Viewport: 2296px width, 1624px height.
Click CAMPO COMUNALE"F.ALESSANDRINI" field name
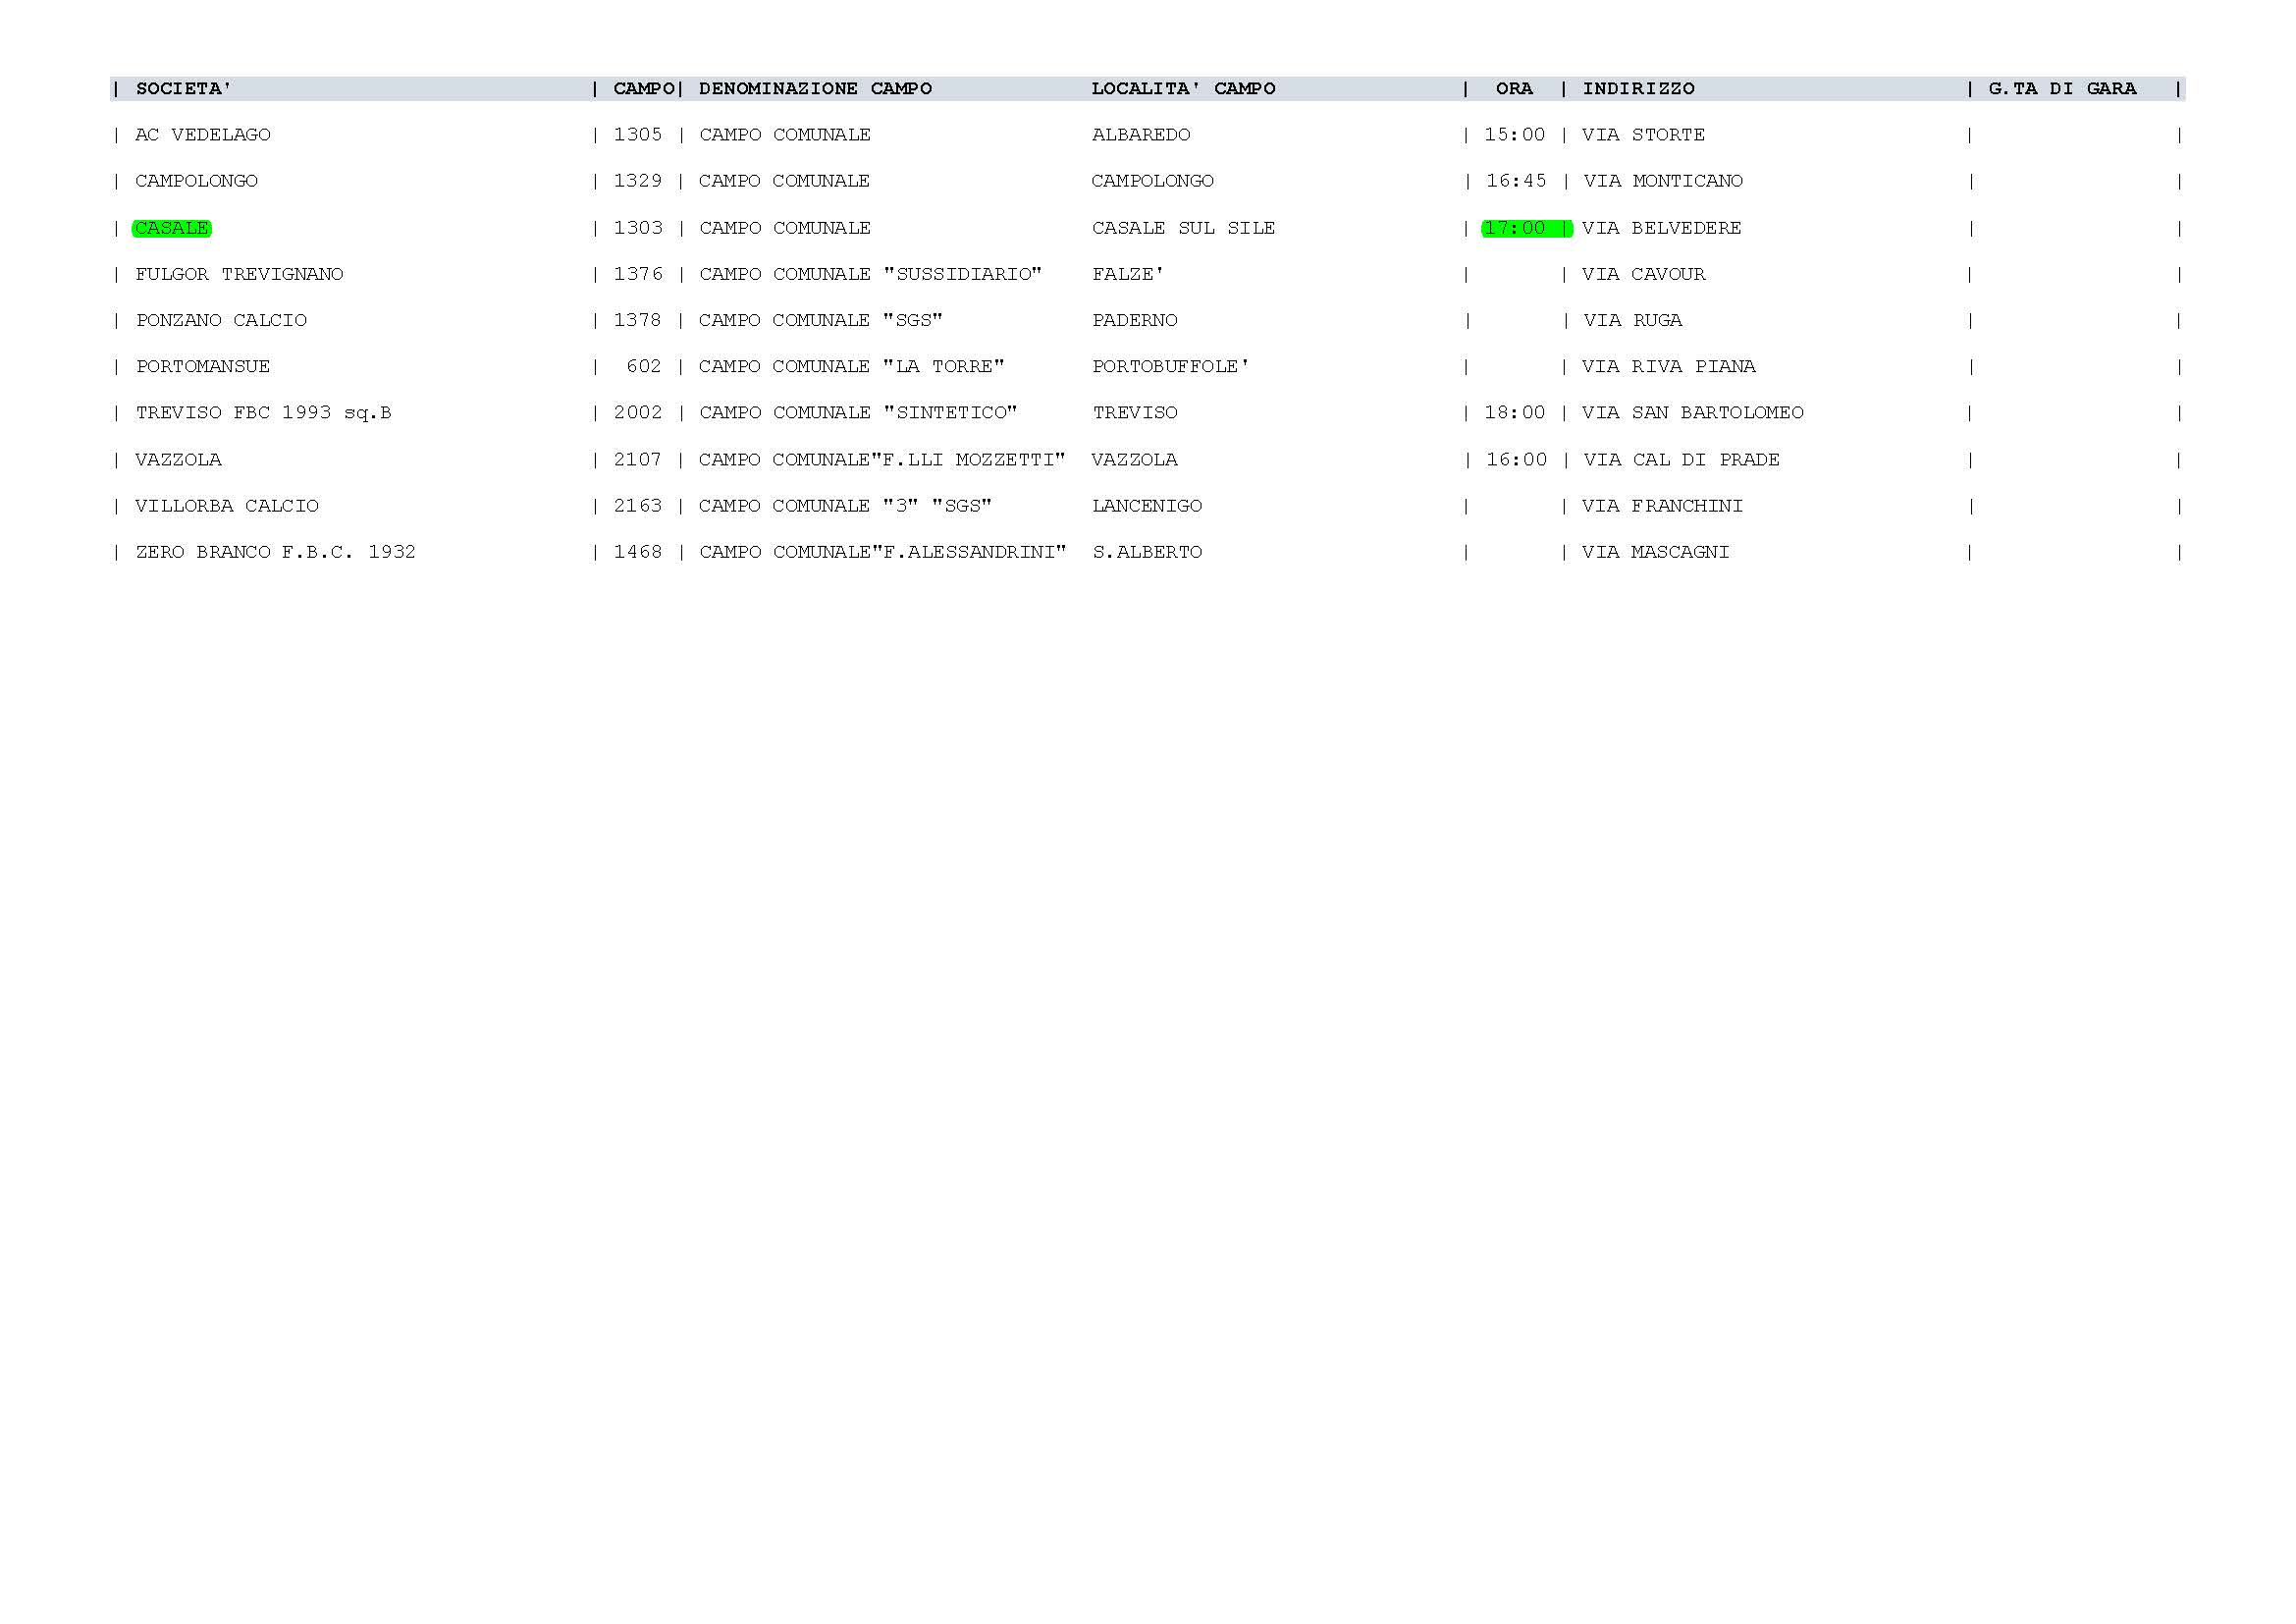pyautogui.click(x=882, y=552)
